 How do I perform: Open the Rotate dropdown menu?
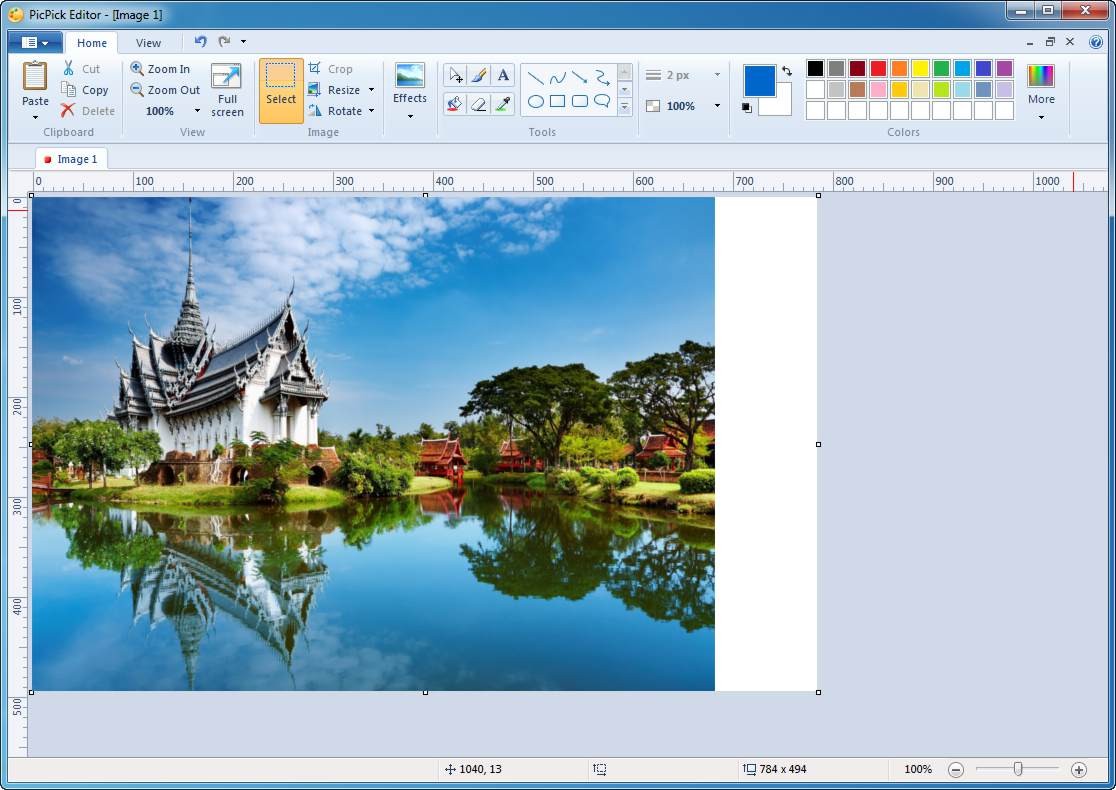click(370, 111)
